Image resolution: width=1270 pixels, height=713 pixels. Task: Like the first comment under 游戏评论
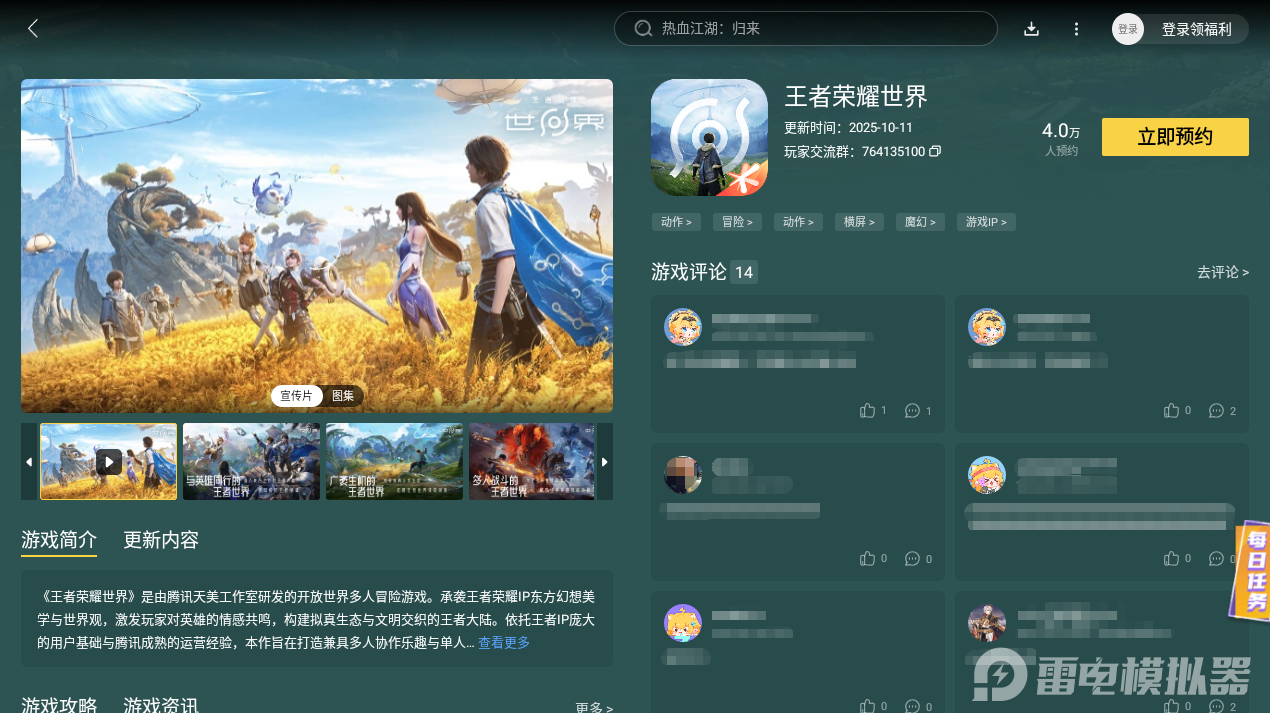[x=867, y=410]
